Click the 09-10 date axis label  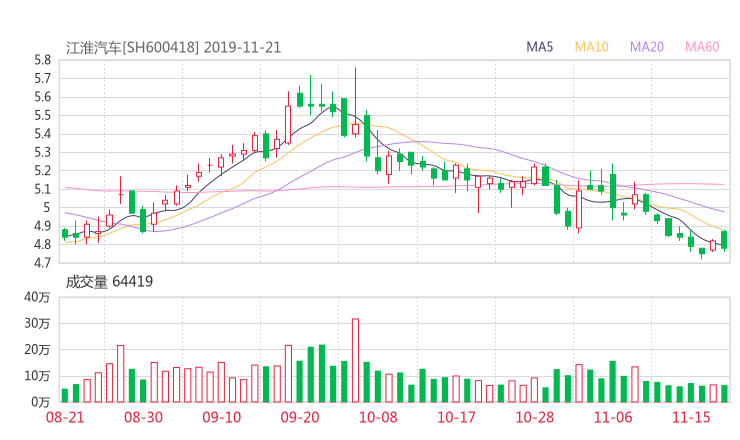[222, 417]
